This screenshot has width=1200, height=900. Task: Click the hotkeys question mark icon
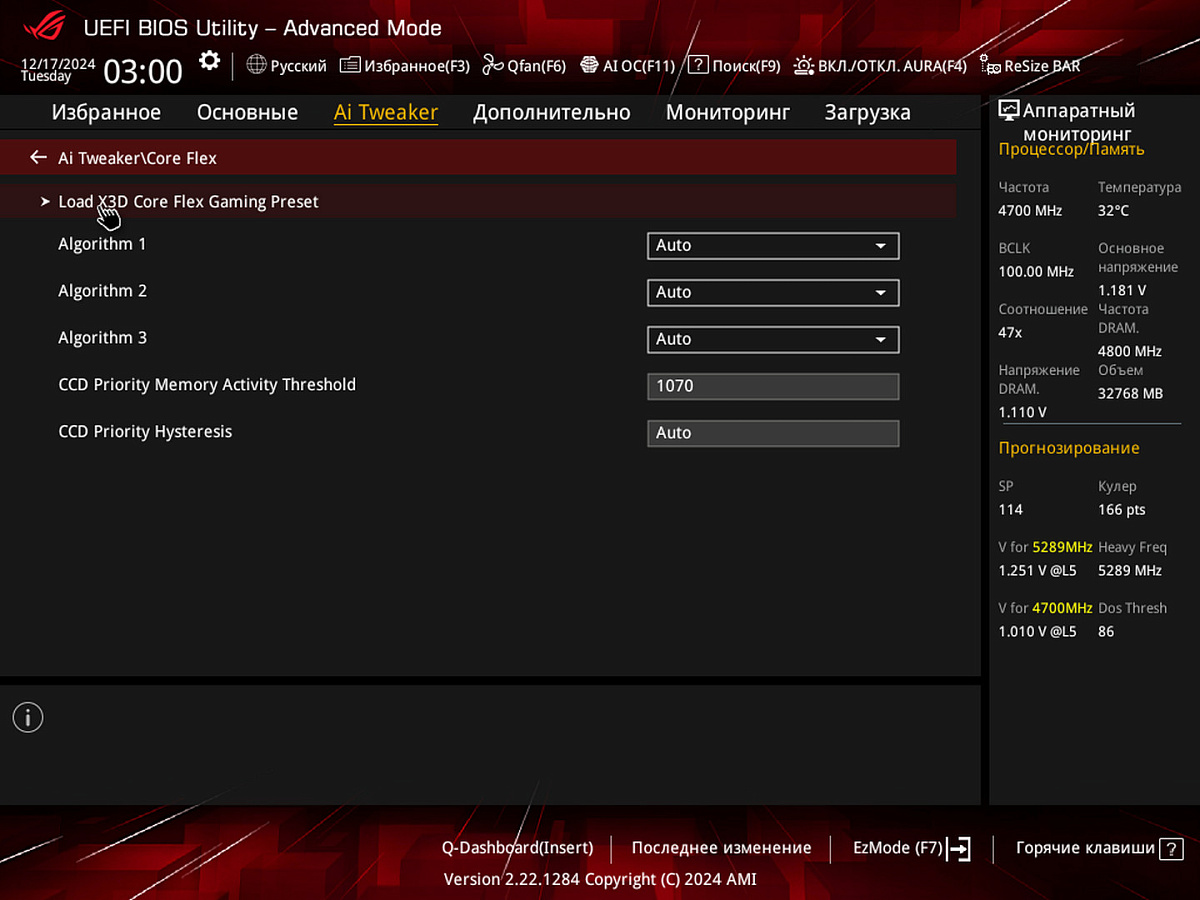1171,849
